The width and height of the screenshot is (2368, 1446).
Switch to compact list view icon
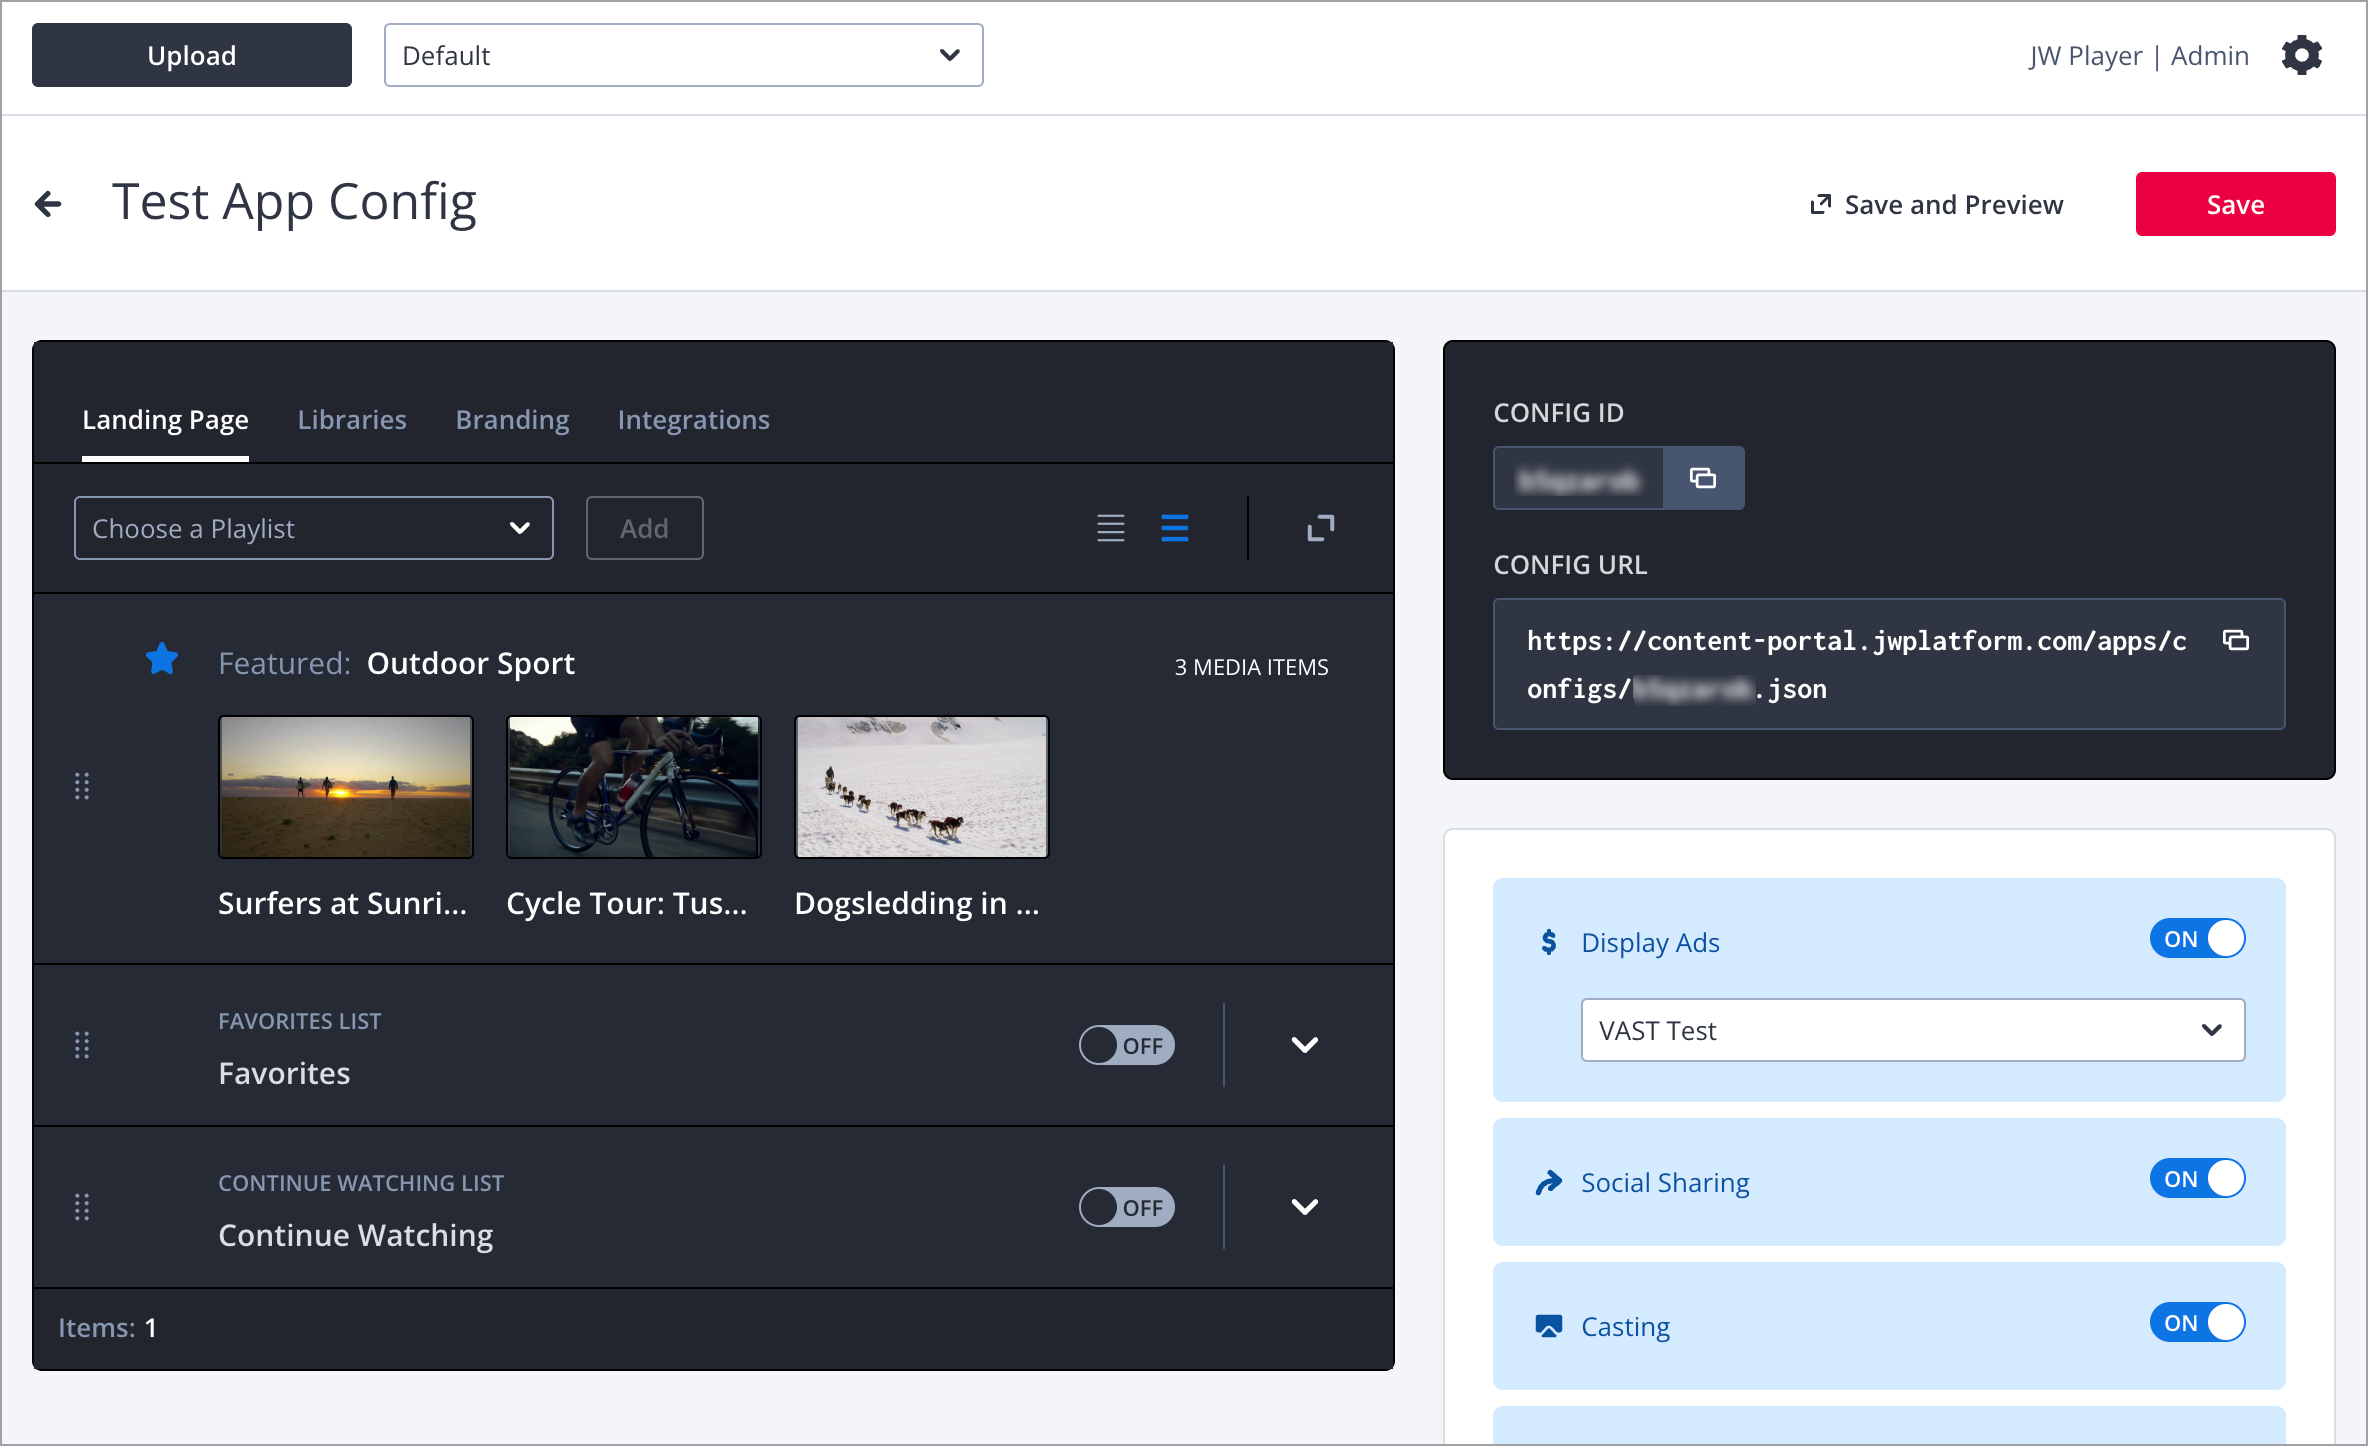point(1110,528)
